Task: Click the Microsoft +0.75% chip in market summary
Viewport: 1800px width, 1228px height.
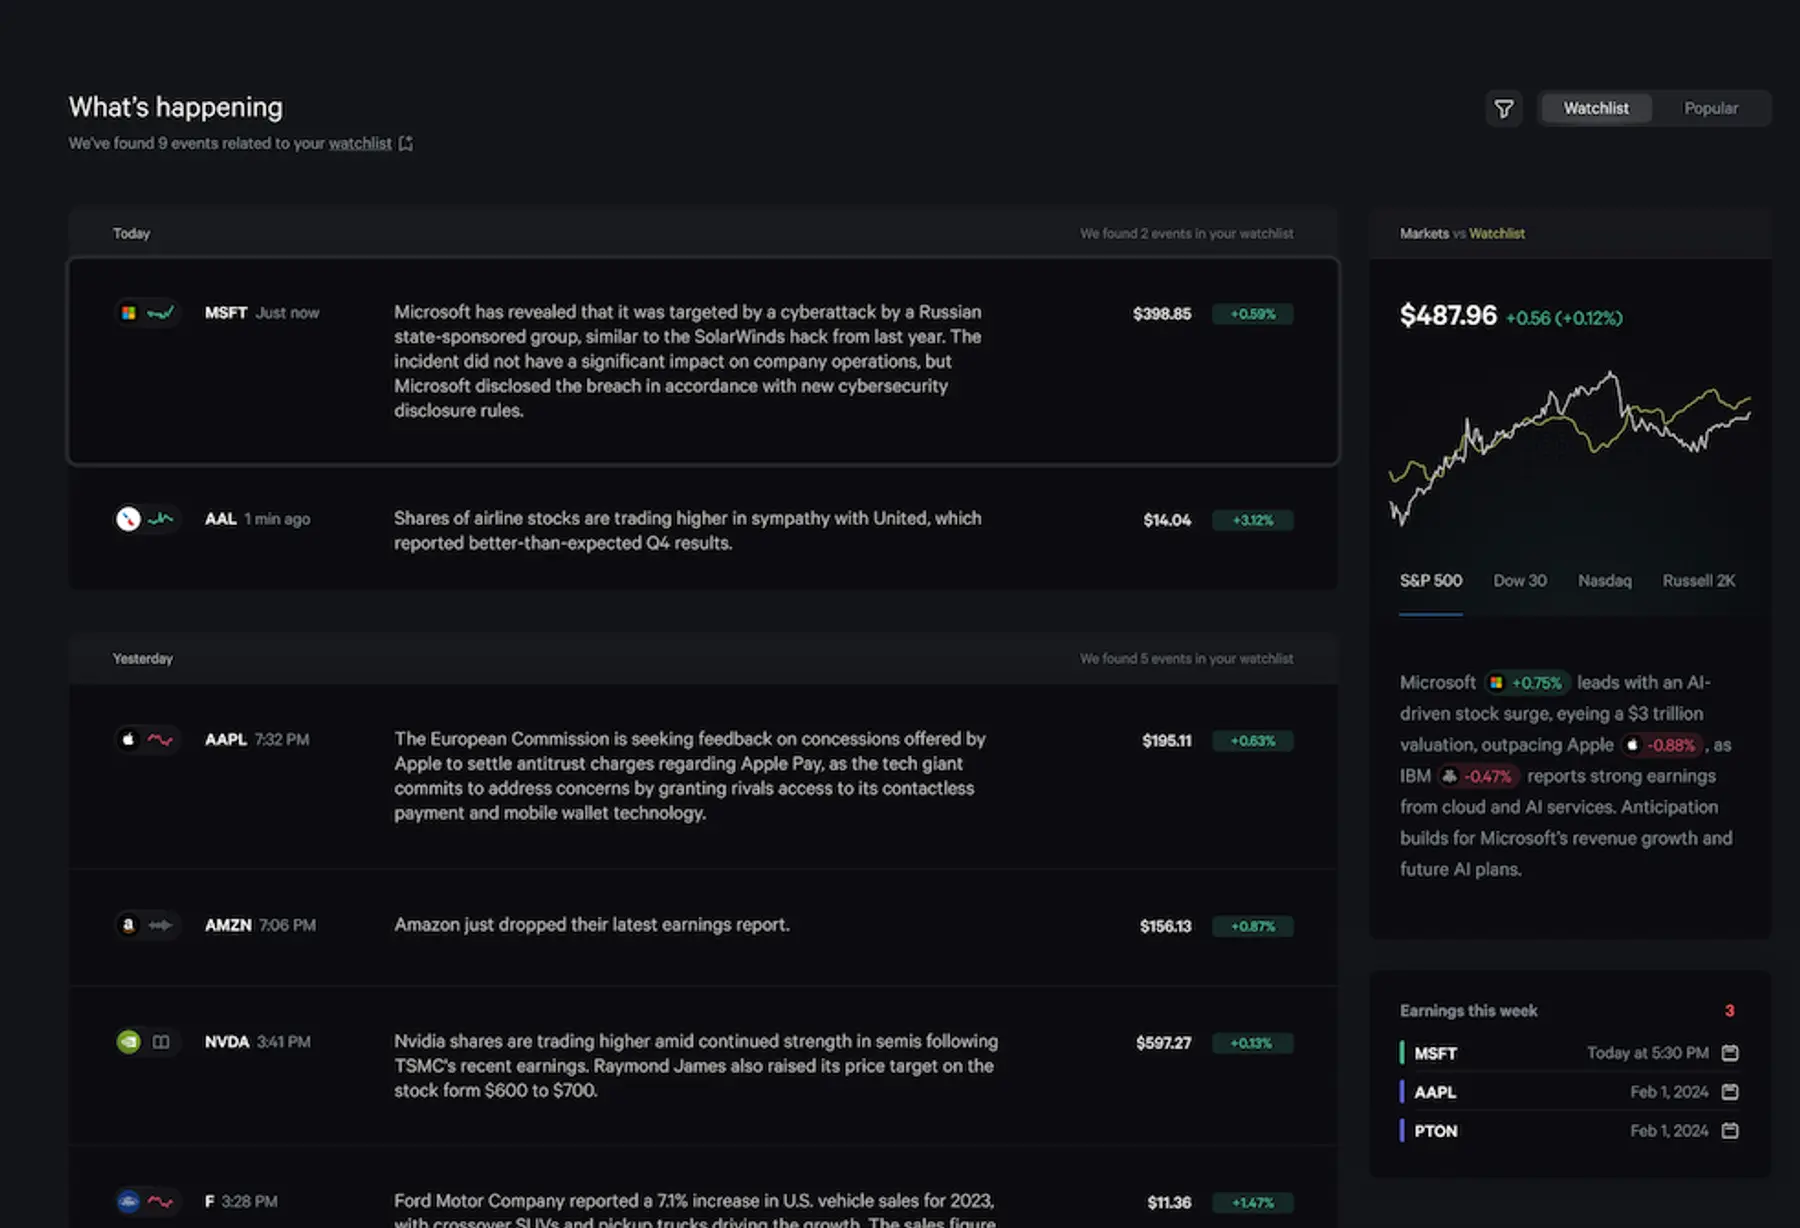Action: [1526, 683]
